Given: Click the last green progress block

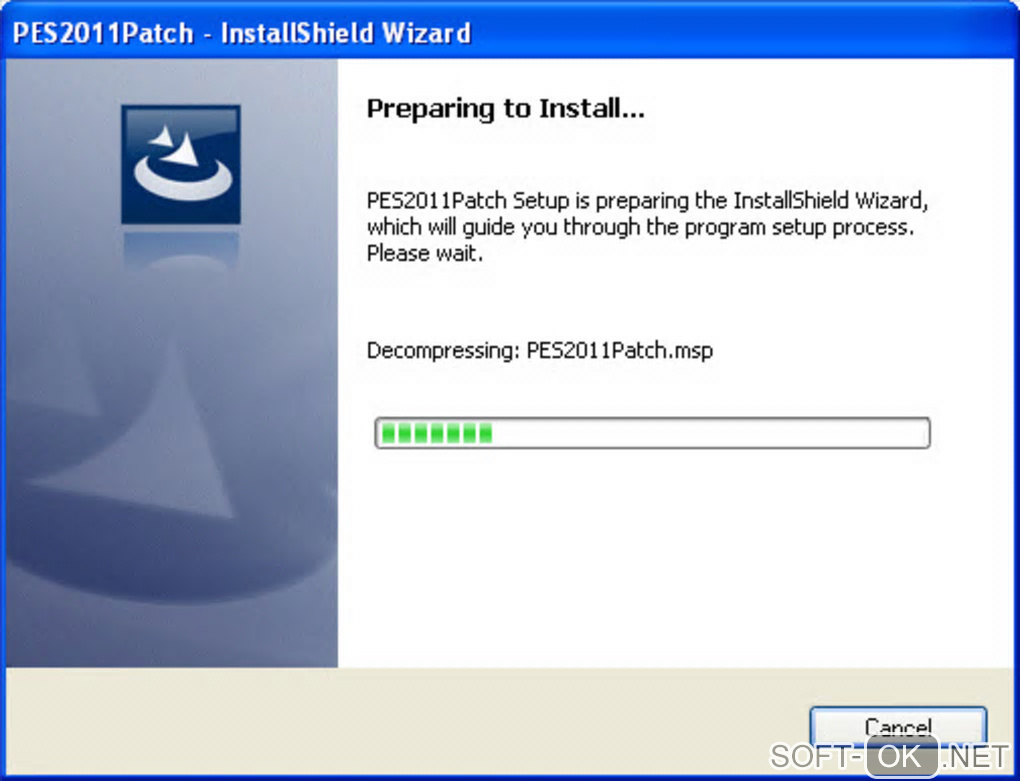Looking at the screenshot, I should pos(485,433).
